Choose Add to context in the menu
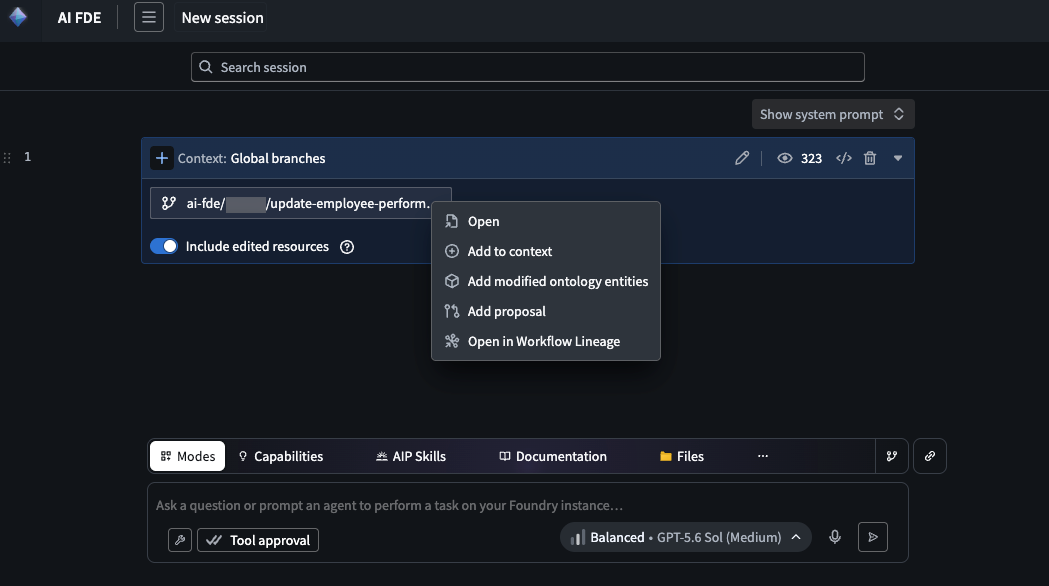Image resolution: width=1049 pixels, height=586 pixels. coord(545,252)
